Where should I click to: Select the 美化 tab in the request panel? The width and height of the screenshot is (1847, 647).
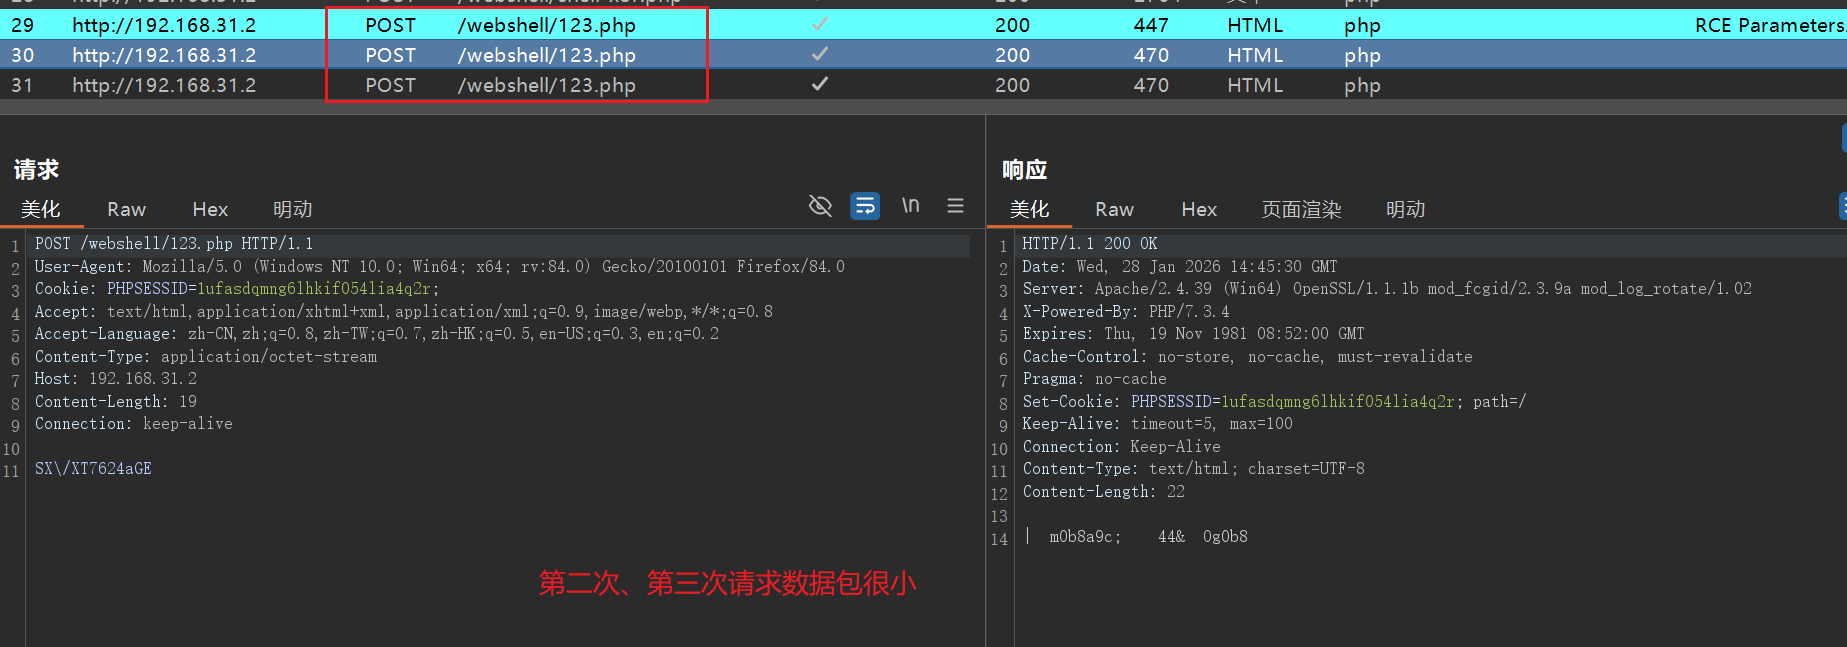(40, 209)
